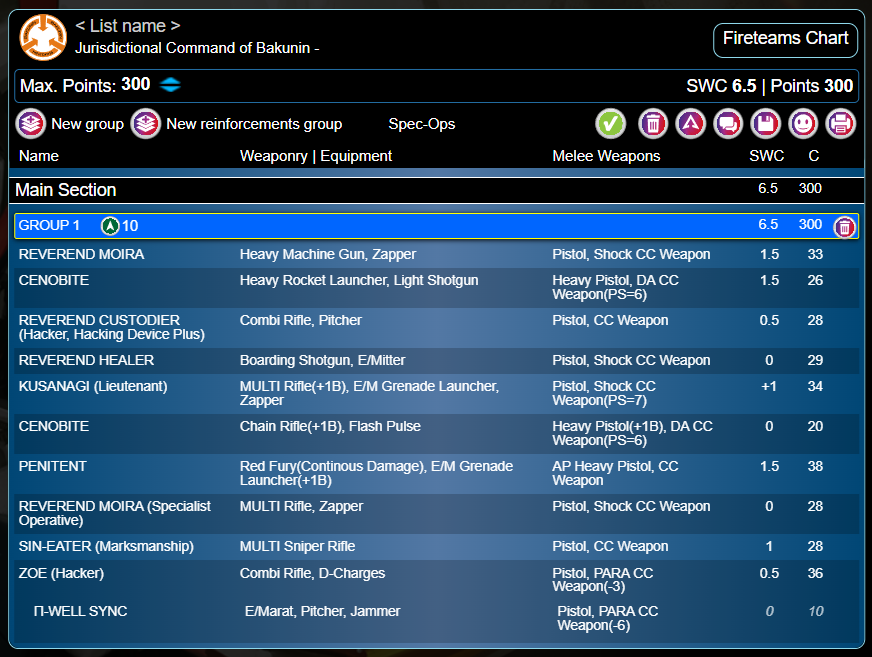Edit the < List name > field

pos(128,26)
